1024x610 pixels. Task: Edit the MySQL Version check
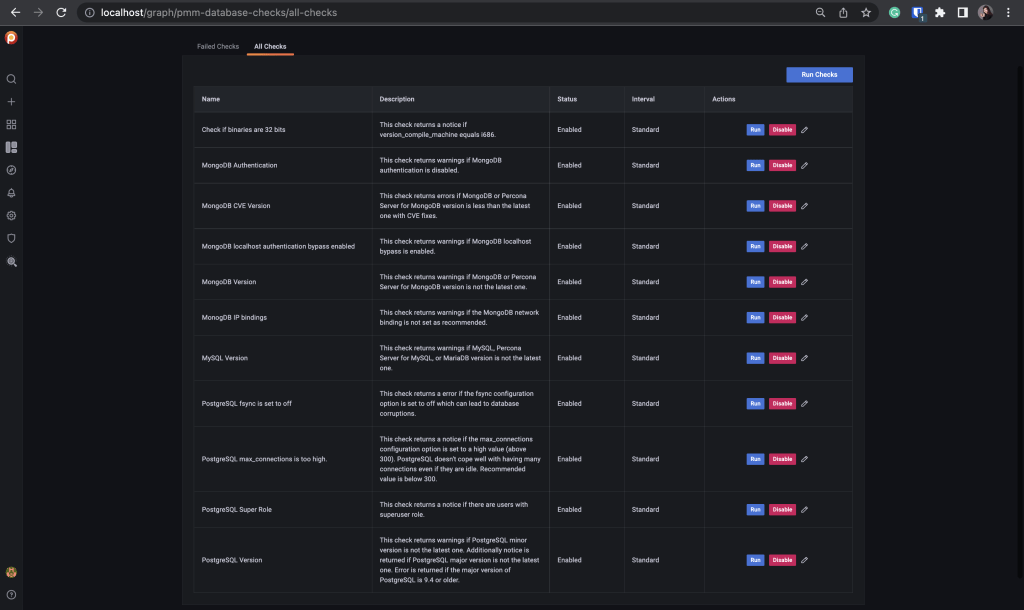tap(805, 358)
